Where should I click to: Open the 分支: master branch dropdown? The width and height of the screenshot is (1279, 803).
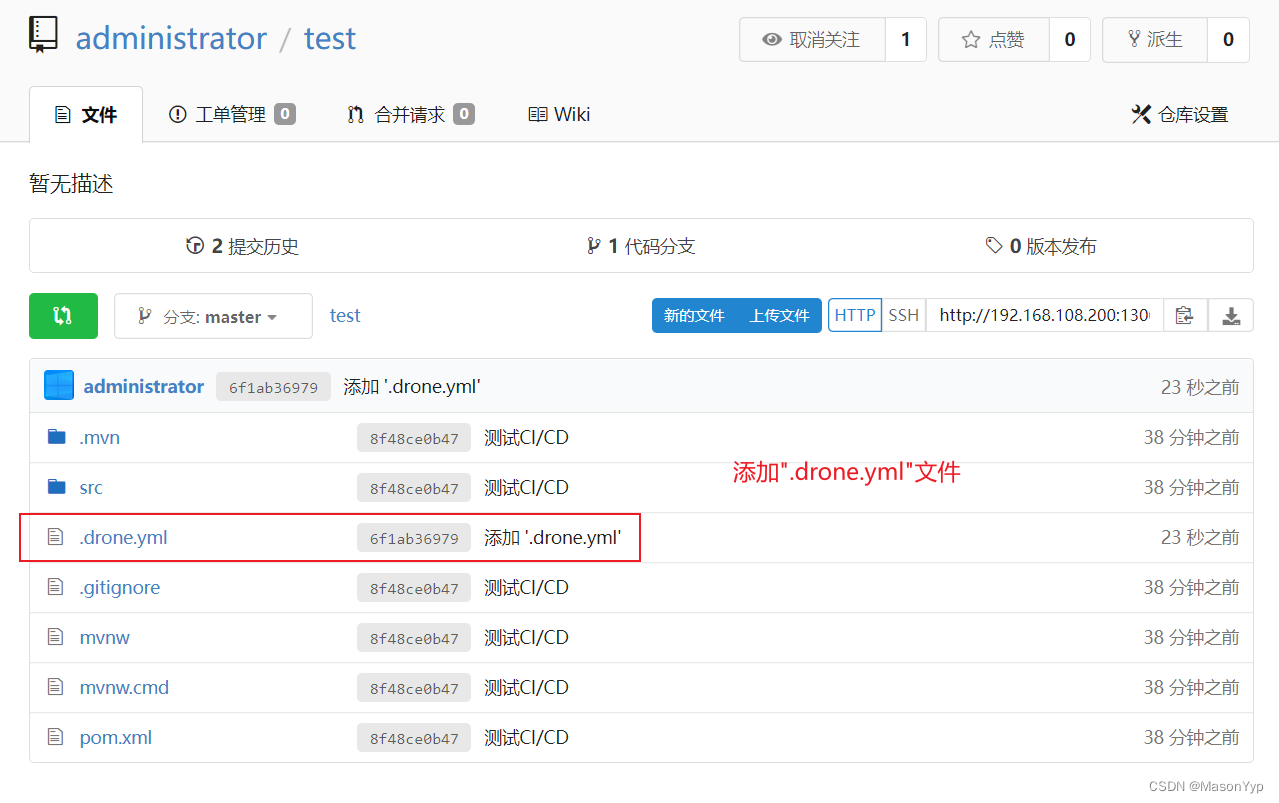click(x=213, y=315)
